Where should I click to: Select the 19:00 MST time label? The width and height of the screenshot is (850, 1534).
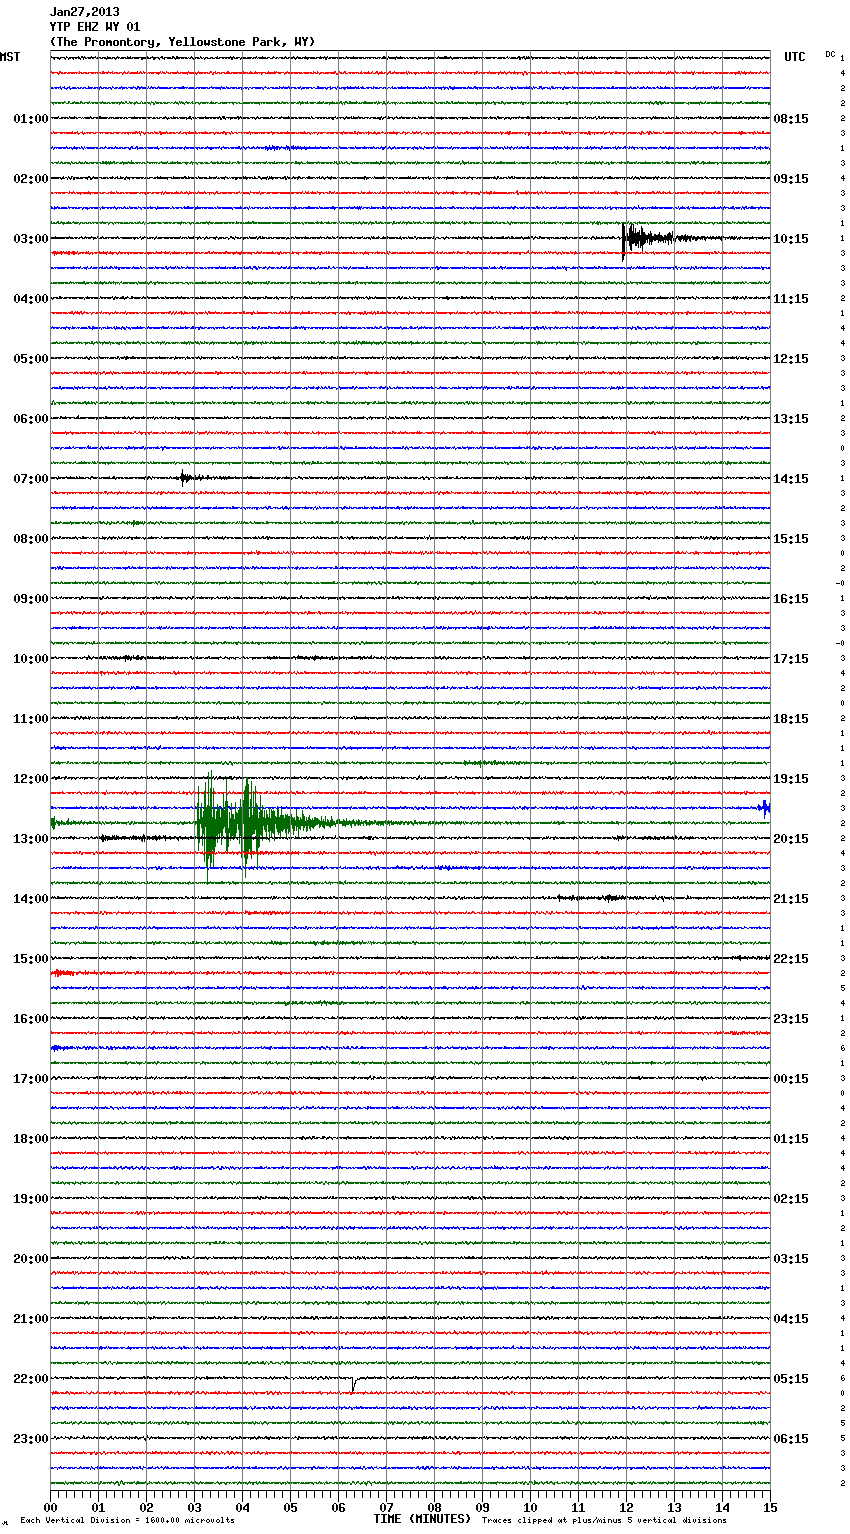point(30,1199)
